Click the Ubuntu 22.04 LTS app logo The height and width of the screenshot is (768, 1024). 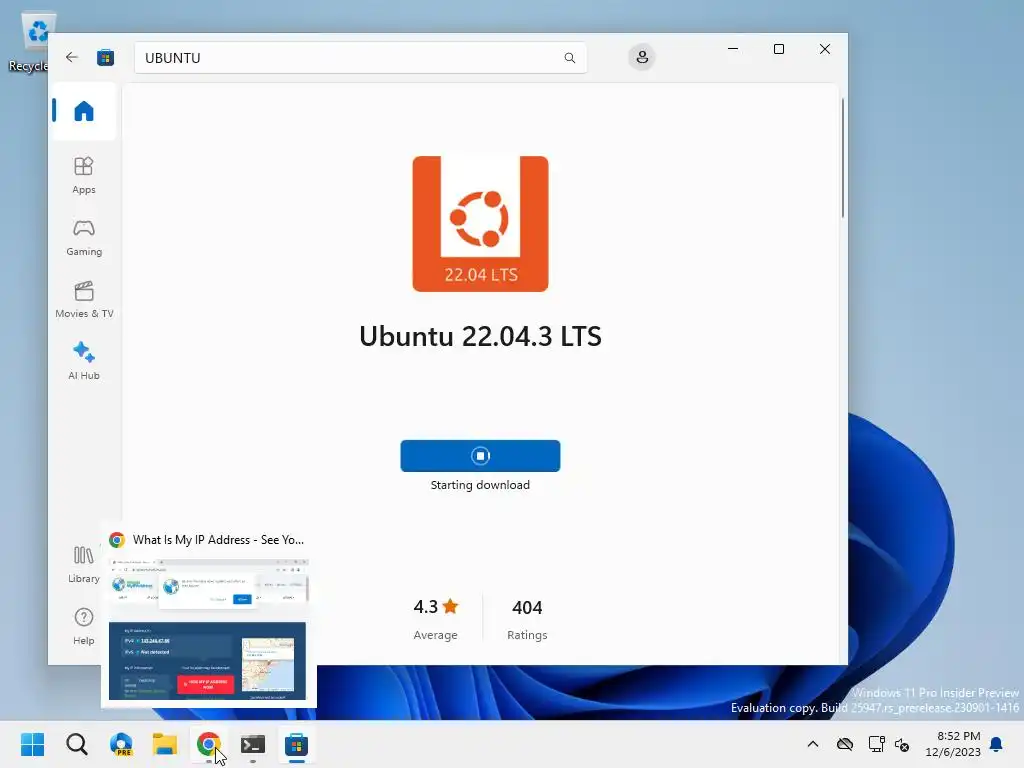click(x=480, y=224)
